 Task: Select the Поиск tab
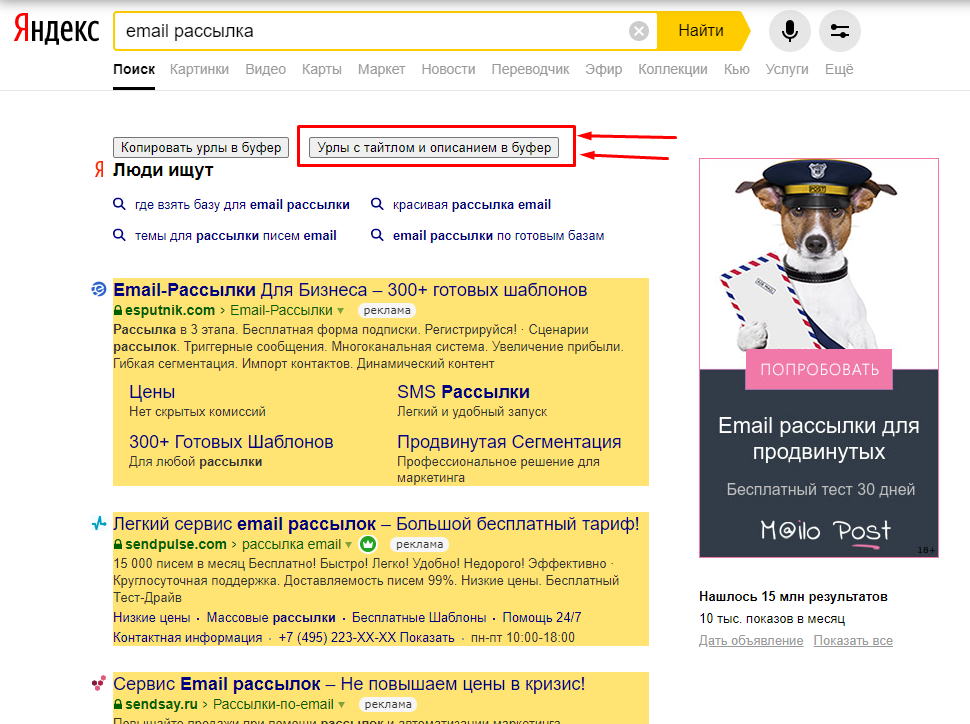[x=134, y=69]
